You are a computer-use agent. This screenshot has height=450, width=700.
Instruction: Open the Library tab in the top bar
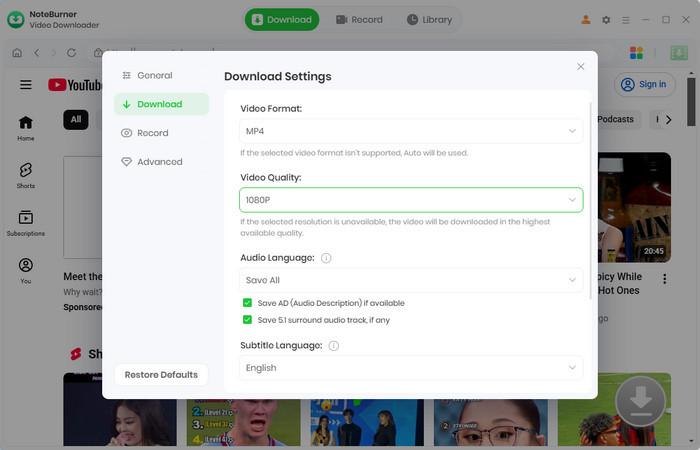(429, 20)
